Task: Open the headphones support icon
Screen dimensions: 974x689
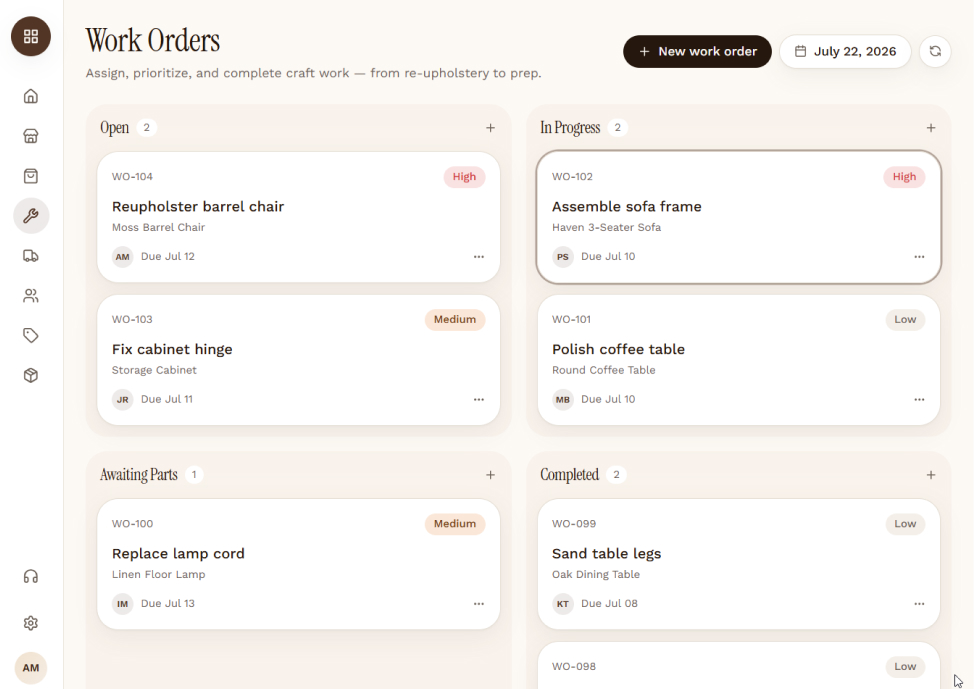Action: point(30,577)
